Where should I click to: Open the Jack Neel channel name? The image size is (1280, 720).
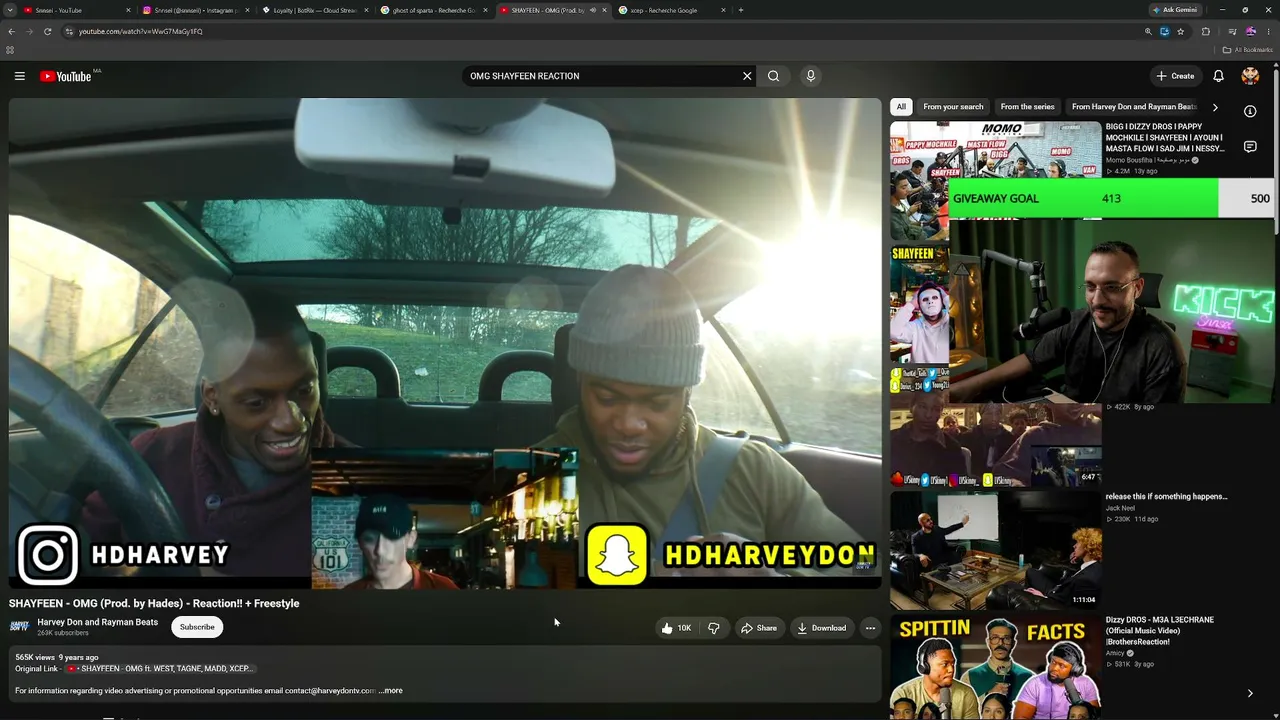[x=1120, y=508]
